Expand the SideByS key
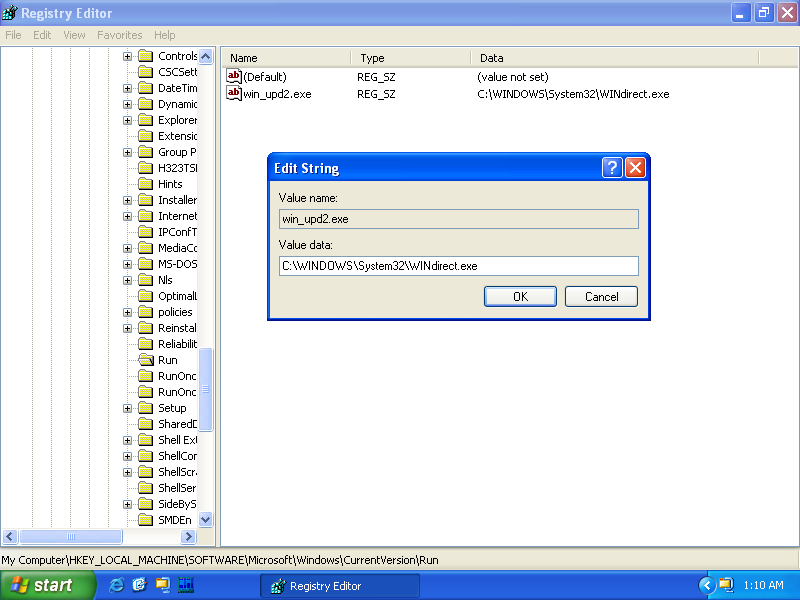Image resolution: width=800 pixels, height=600 pixels. coord(128,504)
